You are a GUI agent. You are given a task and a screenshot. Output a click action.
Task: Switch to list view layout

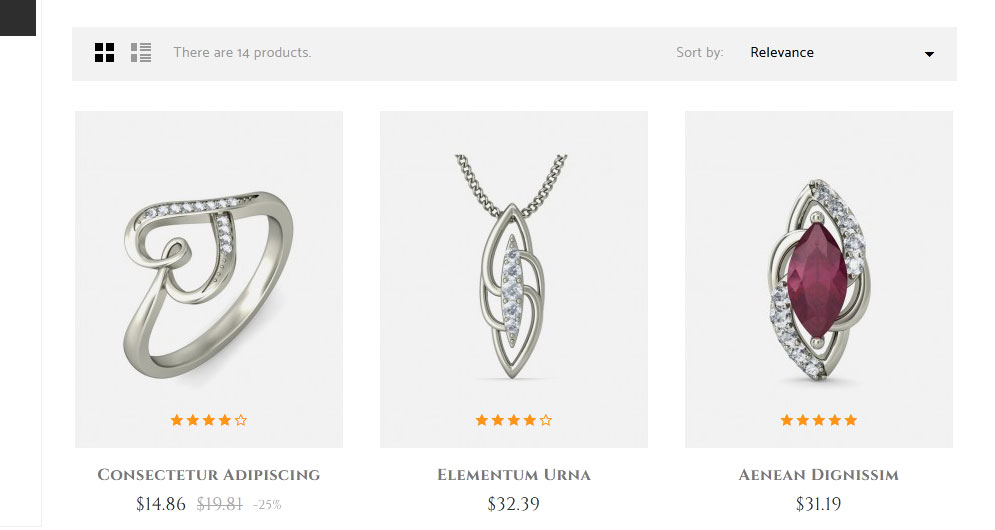click(141, 53)
